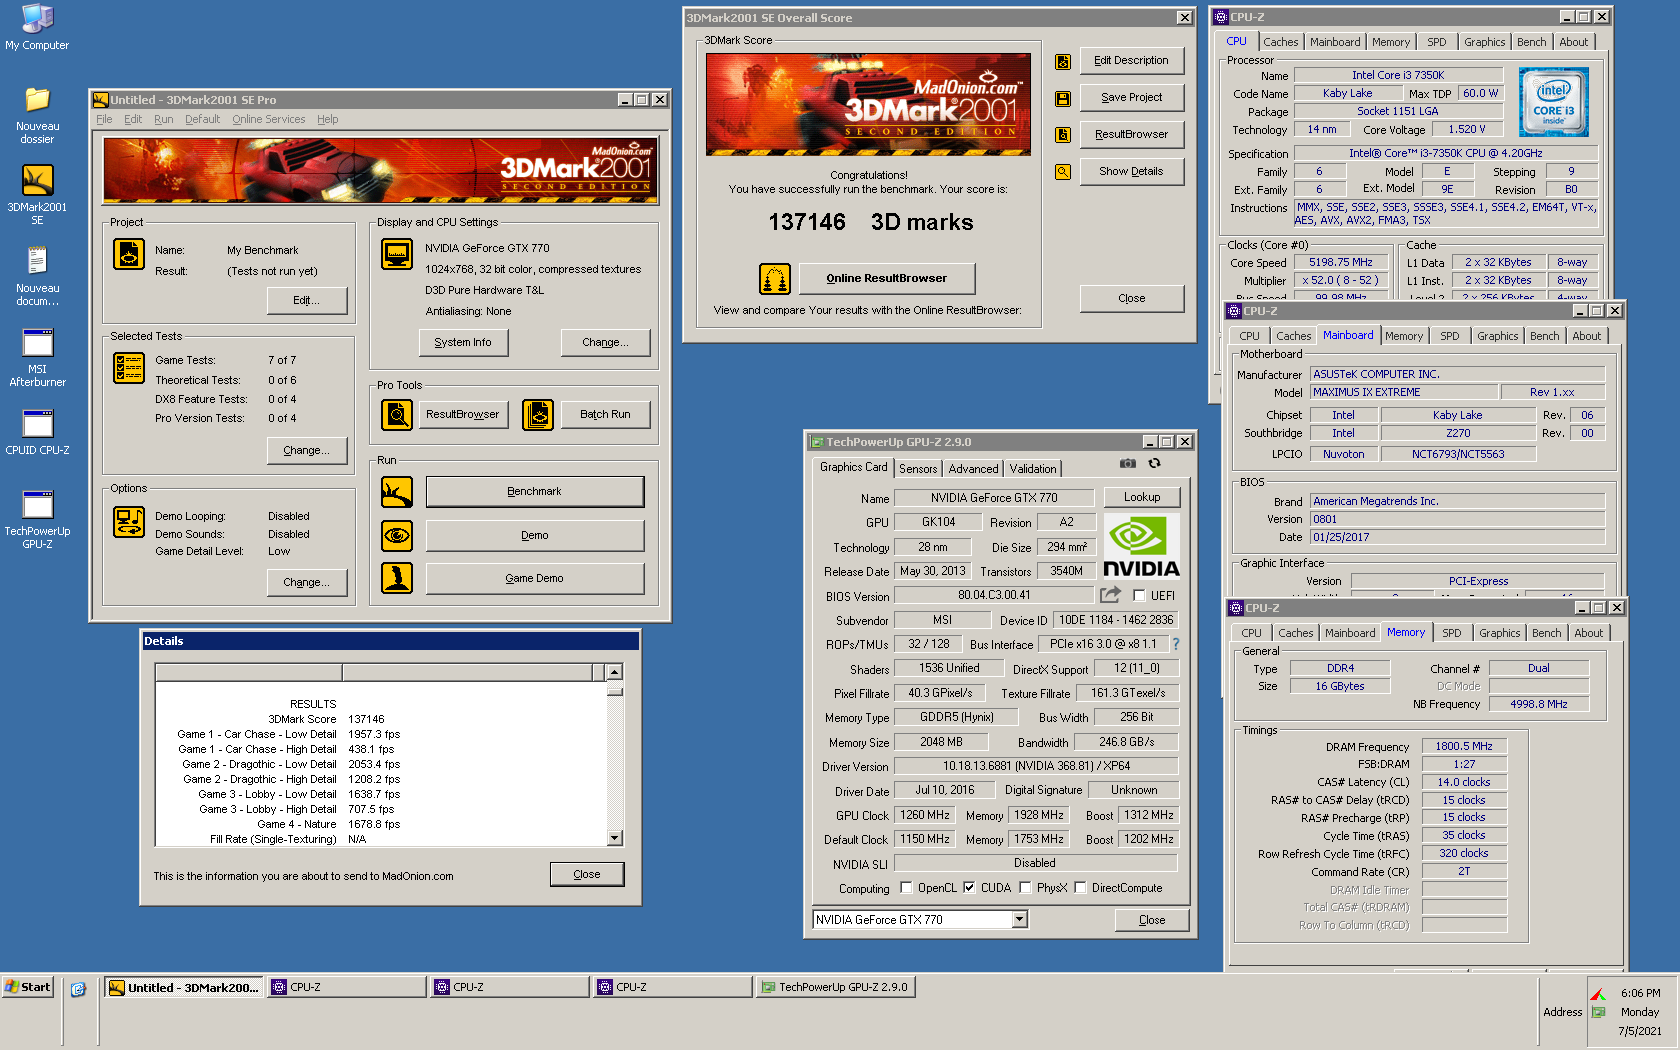Click the Benchmark button
The width and height of the screenshot is (1680, 1050).
[535, 492]
